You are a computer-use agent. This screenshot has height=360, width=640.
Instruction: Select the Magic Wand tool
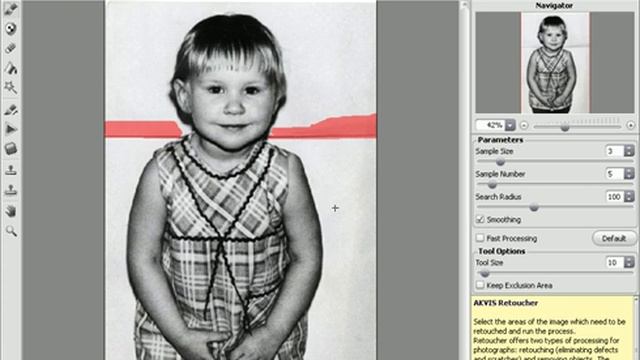pyautogui.click(x=11, y=87)
